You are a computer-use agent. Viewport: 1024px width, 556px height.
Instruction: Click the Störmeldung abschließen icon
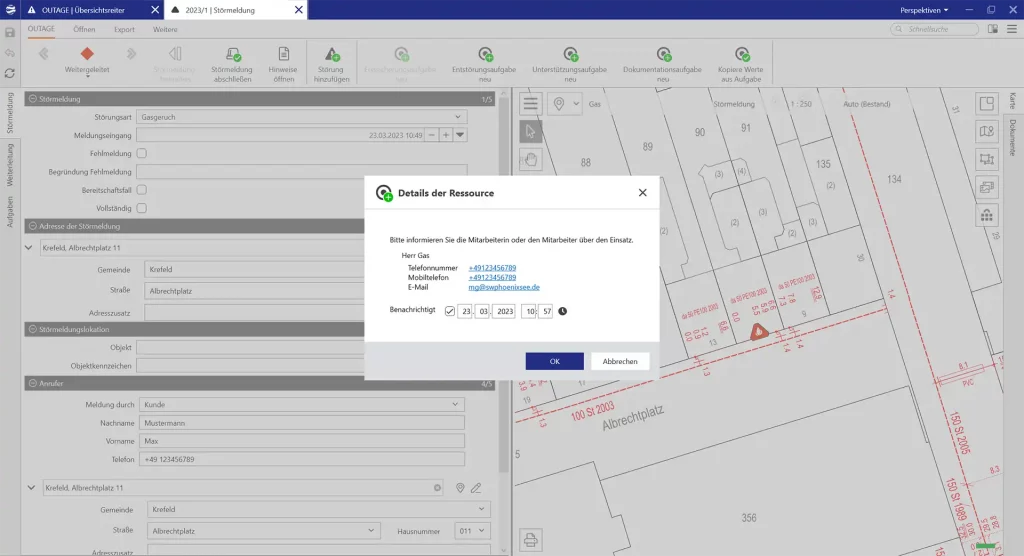(232, 55)
